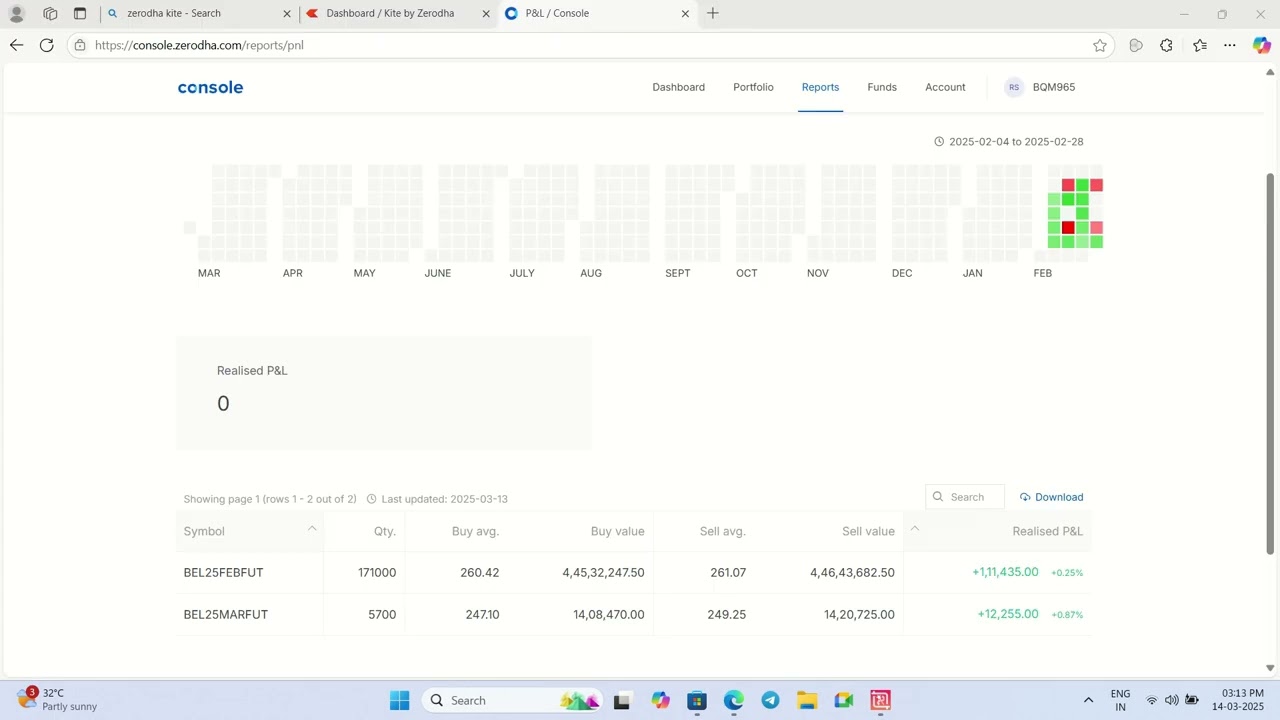Open the Windows Start menu
The image size is (1280, 720).
pos(399,700)
